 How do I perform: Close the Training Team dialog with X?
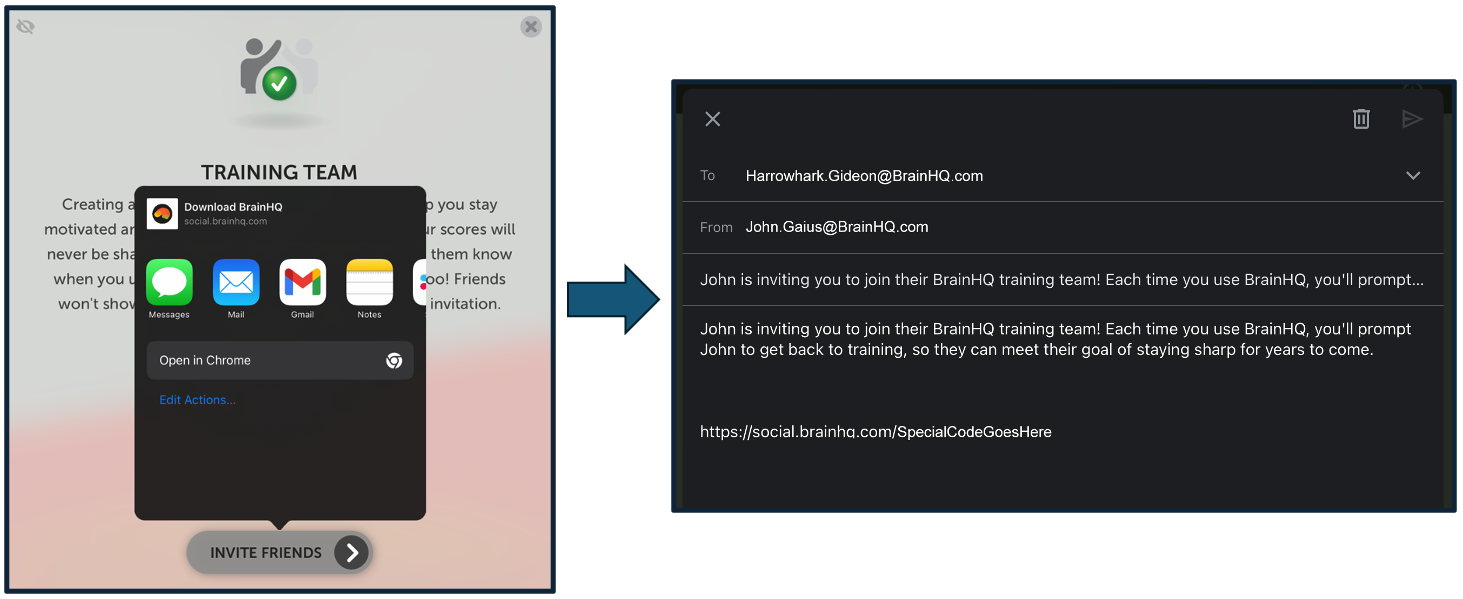tap(531, 27)
